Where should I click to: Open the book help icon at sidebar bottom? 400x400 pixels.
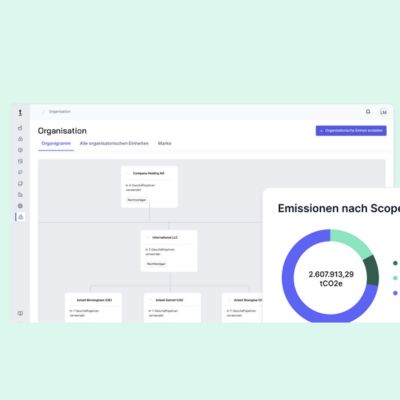click(20, 313)
